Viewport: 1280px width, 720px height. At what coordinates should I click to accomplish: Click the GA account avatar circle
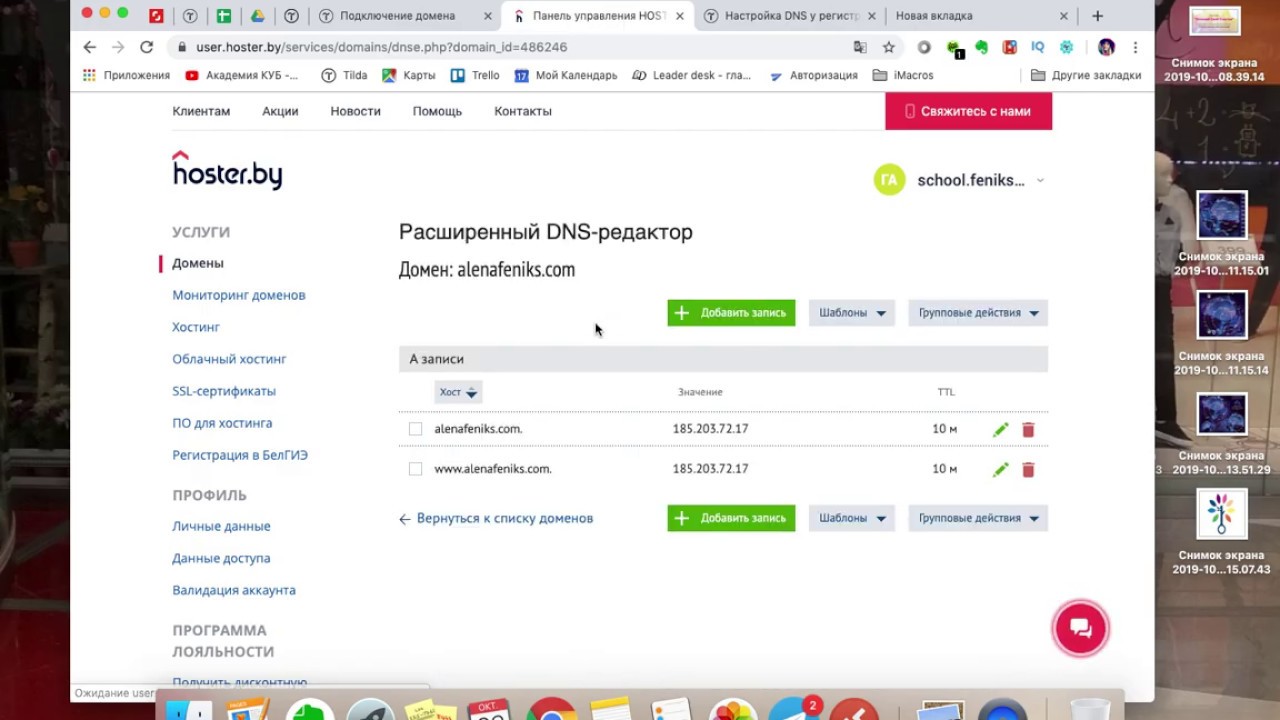point(889,180)
